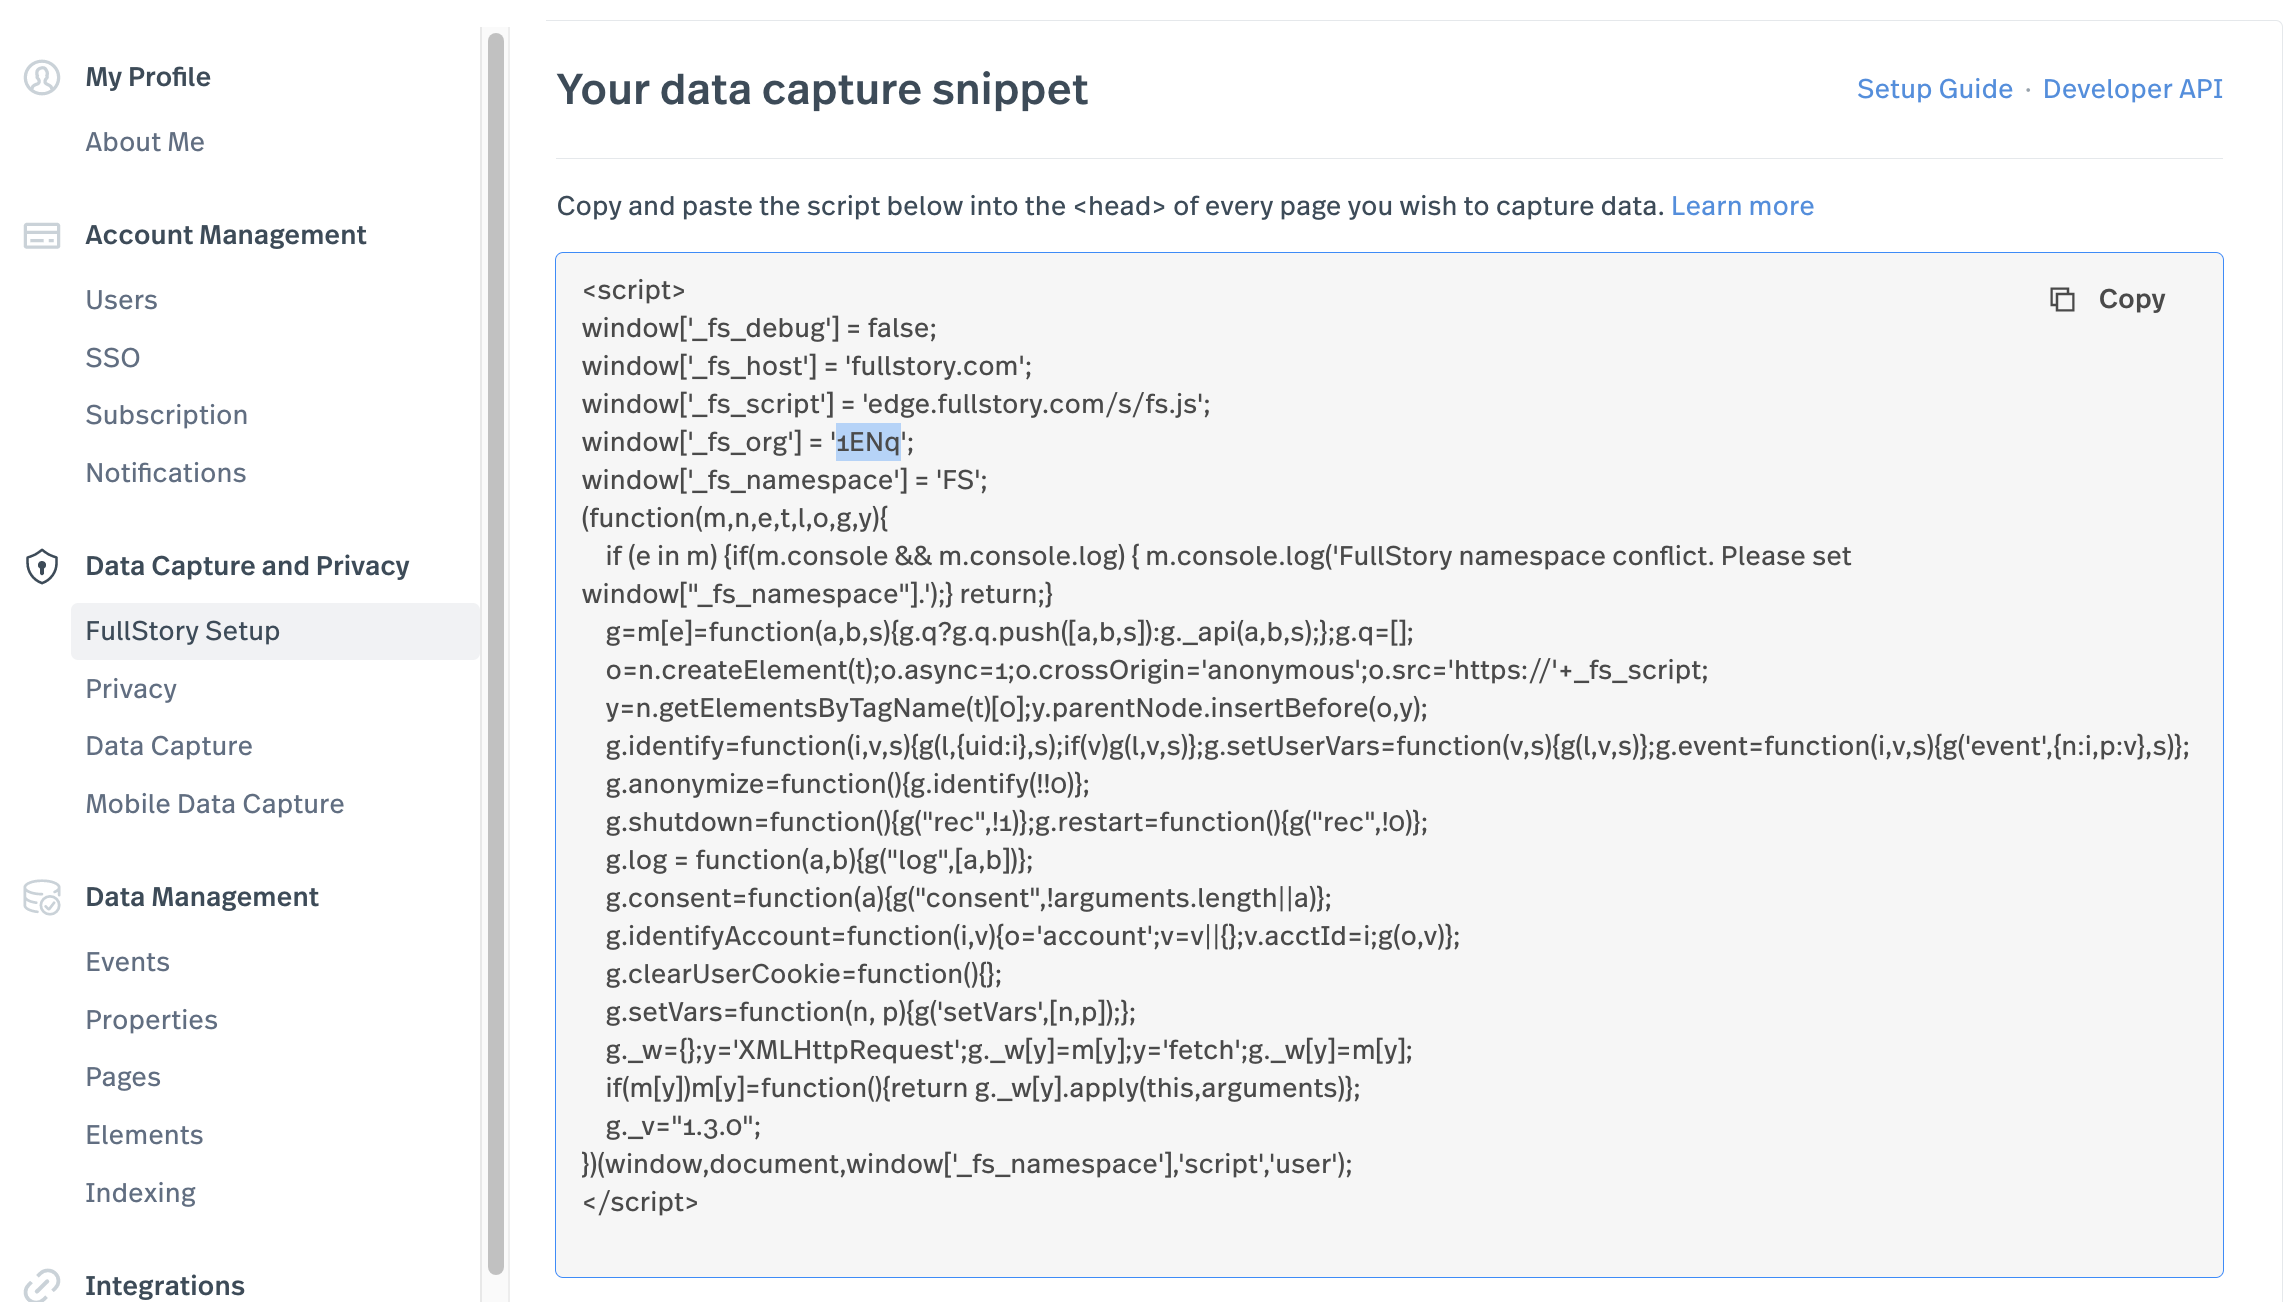This screenshot has width=2296, height=1302.
Task: Click the g._v="1.3.0" version line
Action: click(x=683, y=1126)
